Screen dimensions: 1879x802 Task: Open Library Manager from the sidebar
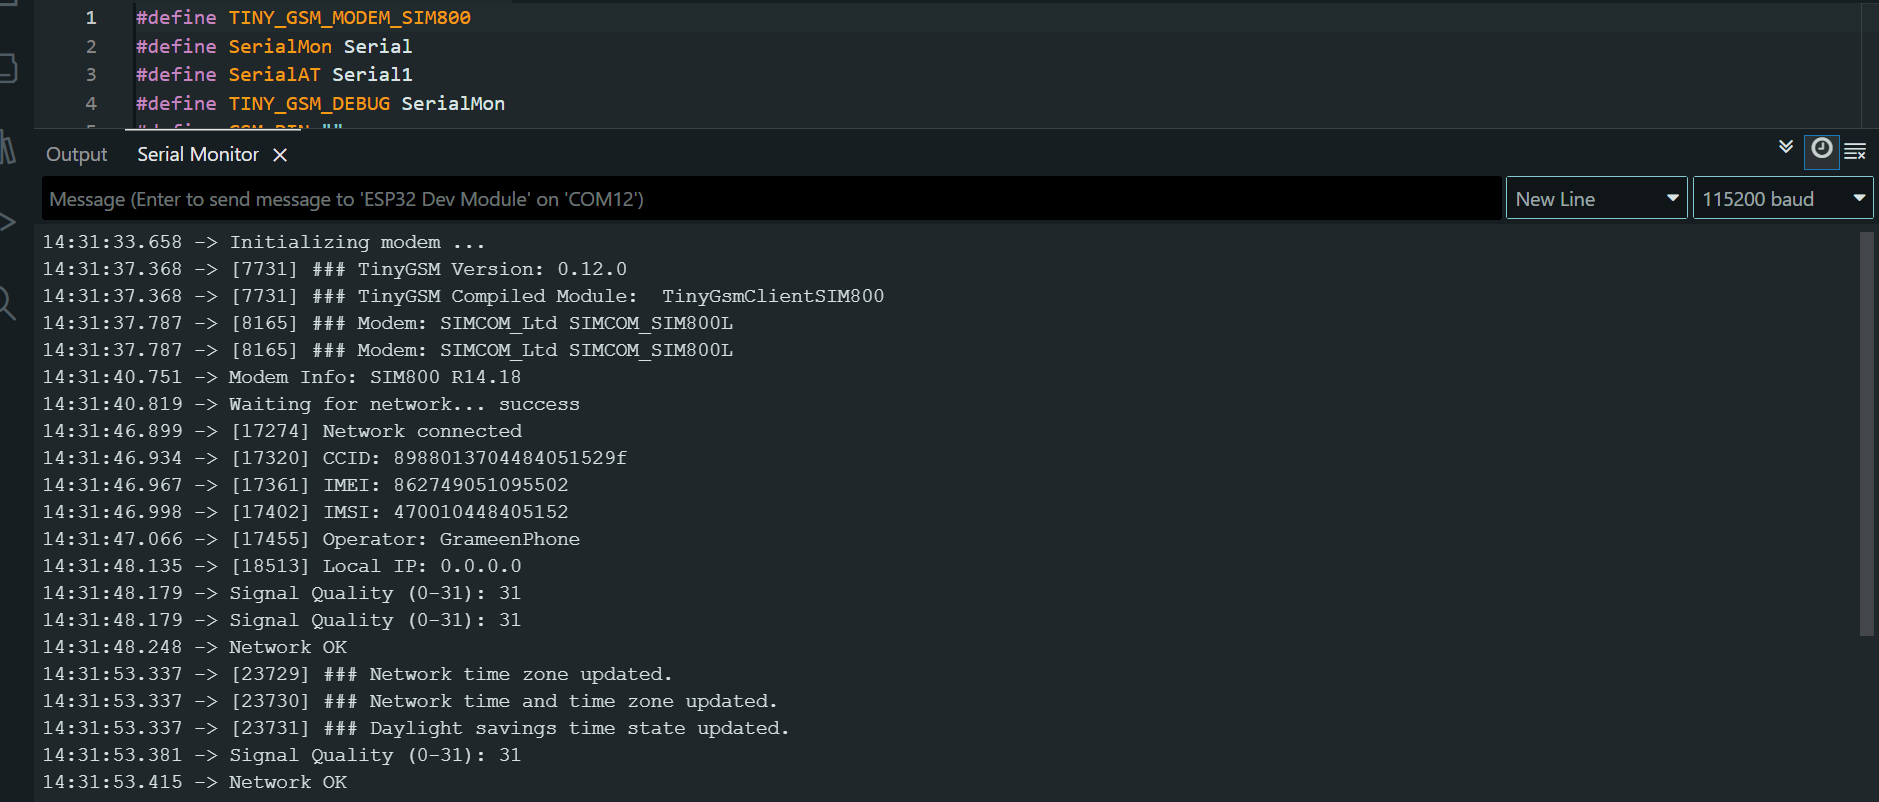click(8, 148)
